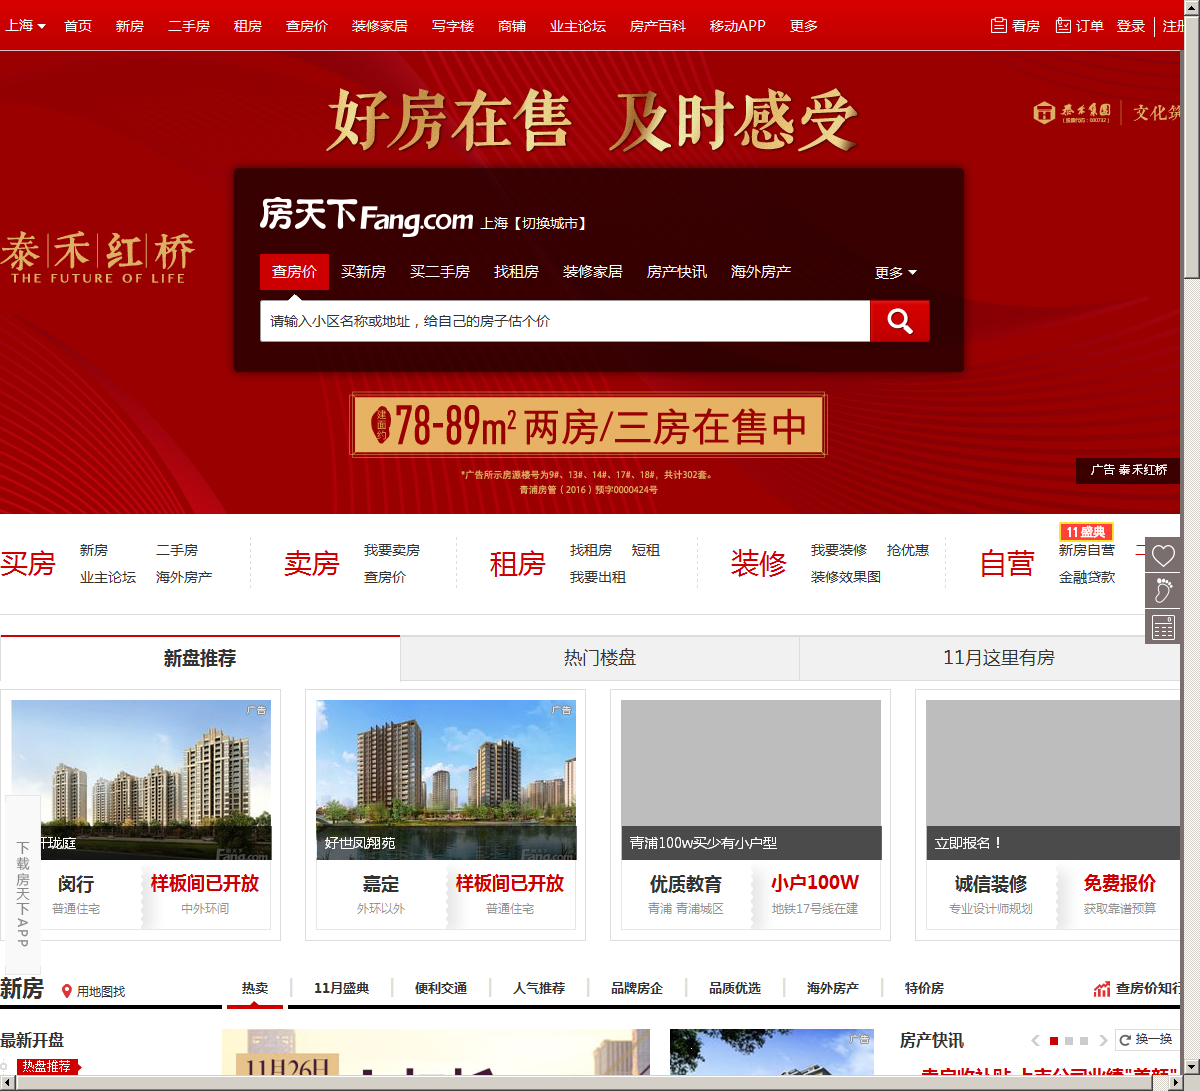This screenshot has width=1200, height=1091.
Task: Select the 买新房 search tab
Action: point(363,272)
